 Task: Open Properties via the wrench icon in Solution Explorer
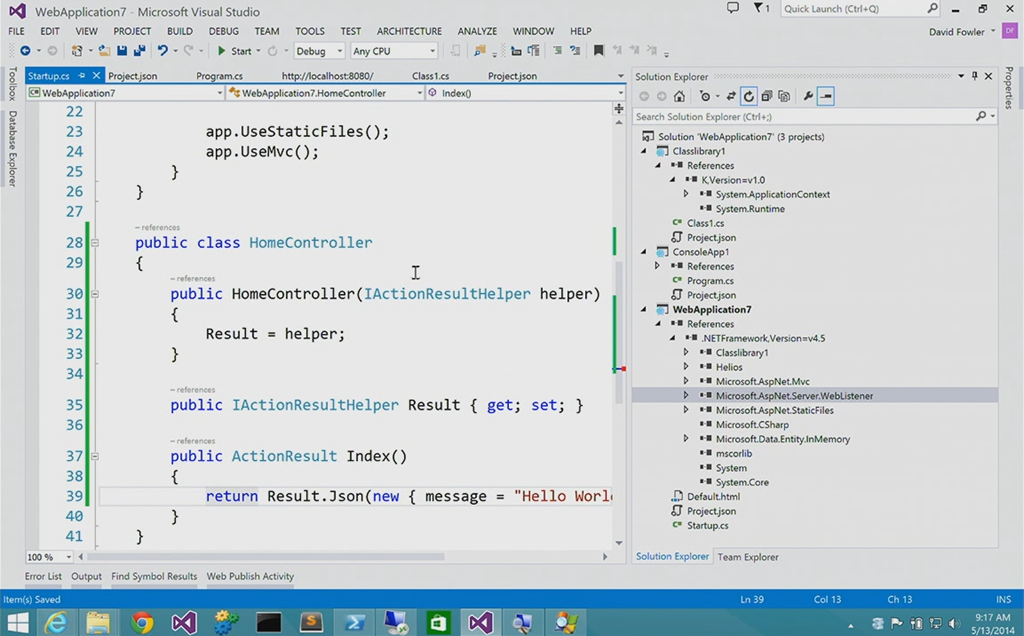tap(808, 97)
